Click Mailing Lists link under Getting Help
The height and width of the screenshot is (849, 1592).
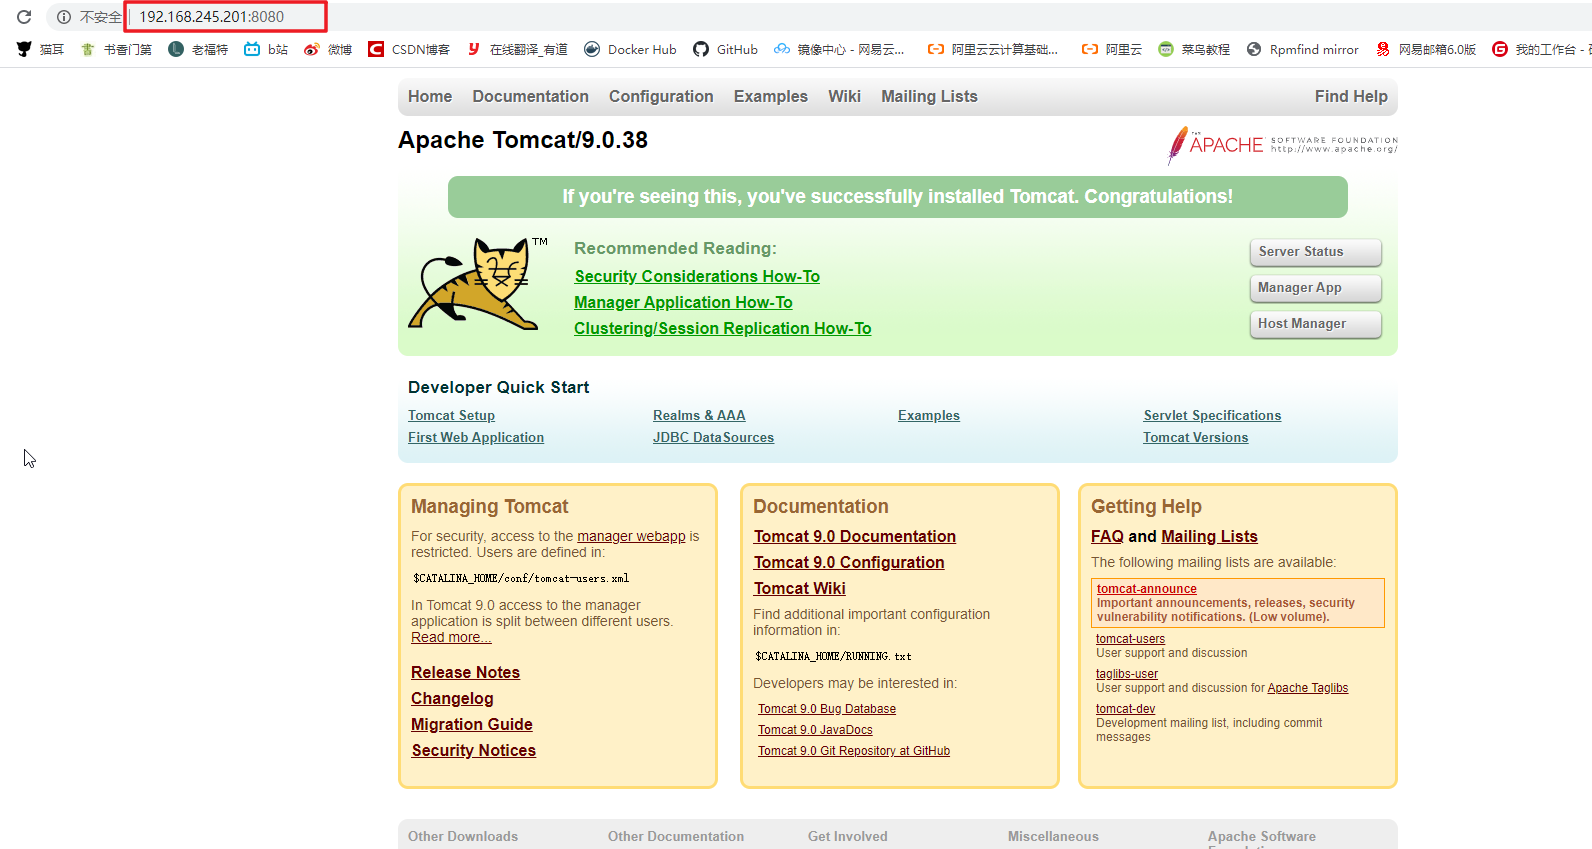[1209, 536]
